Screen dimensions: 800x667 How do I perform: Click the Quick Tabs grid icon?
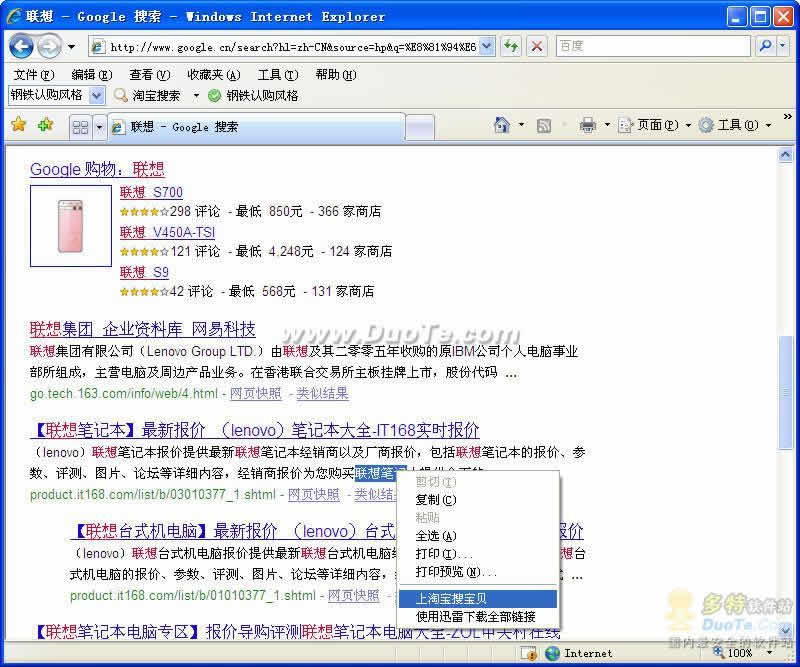pos(81,127)
